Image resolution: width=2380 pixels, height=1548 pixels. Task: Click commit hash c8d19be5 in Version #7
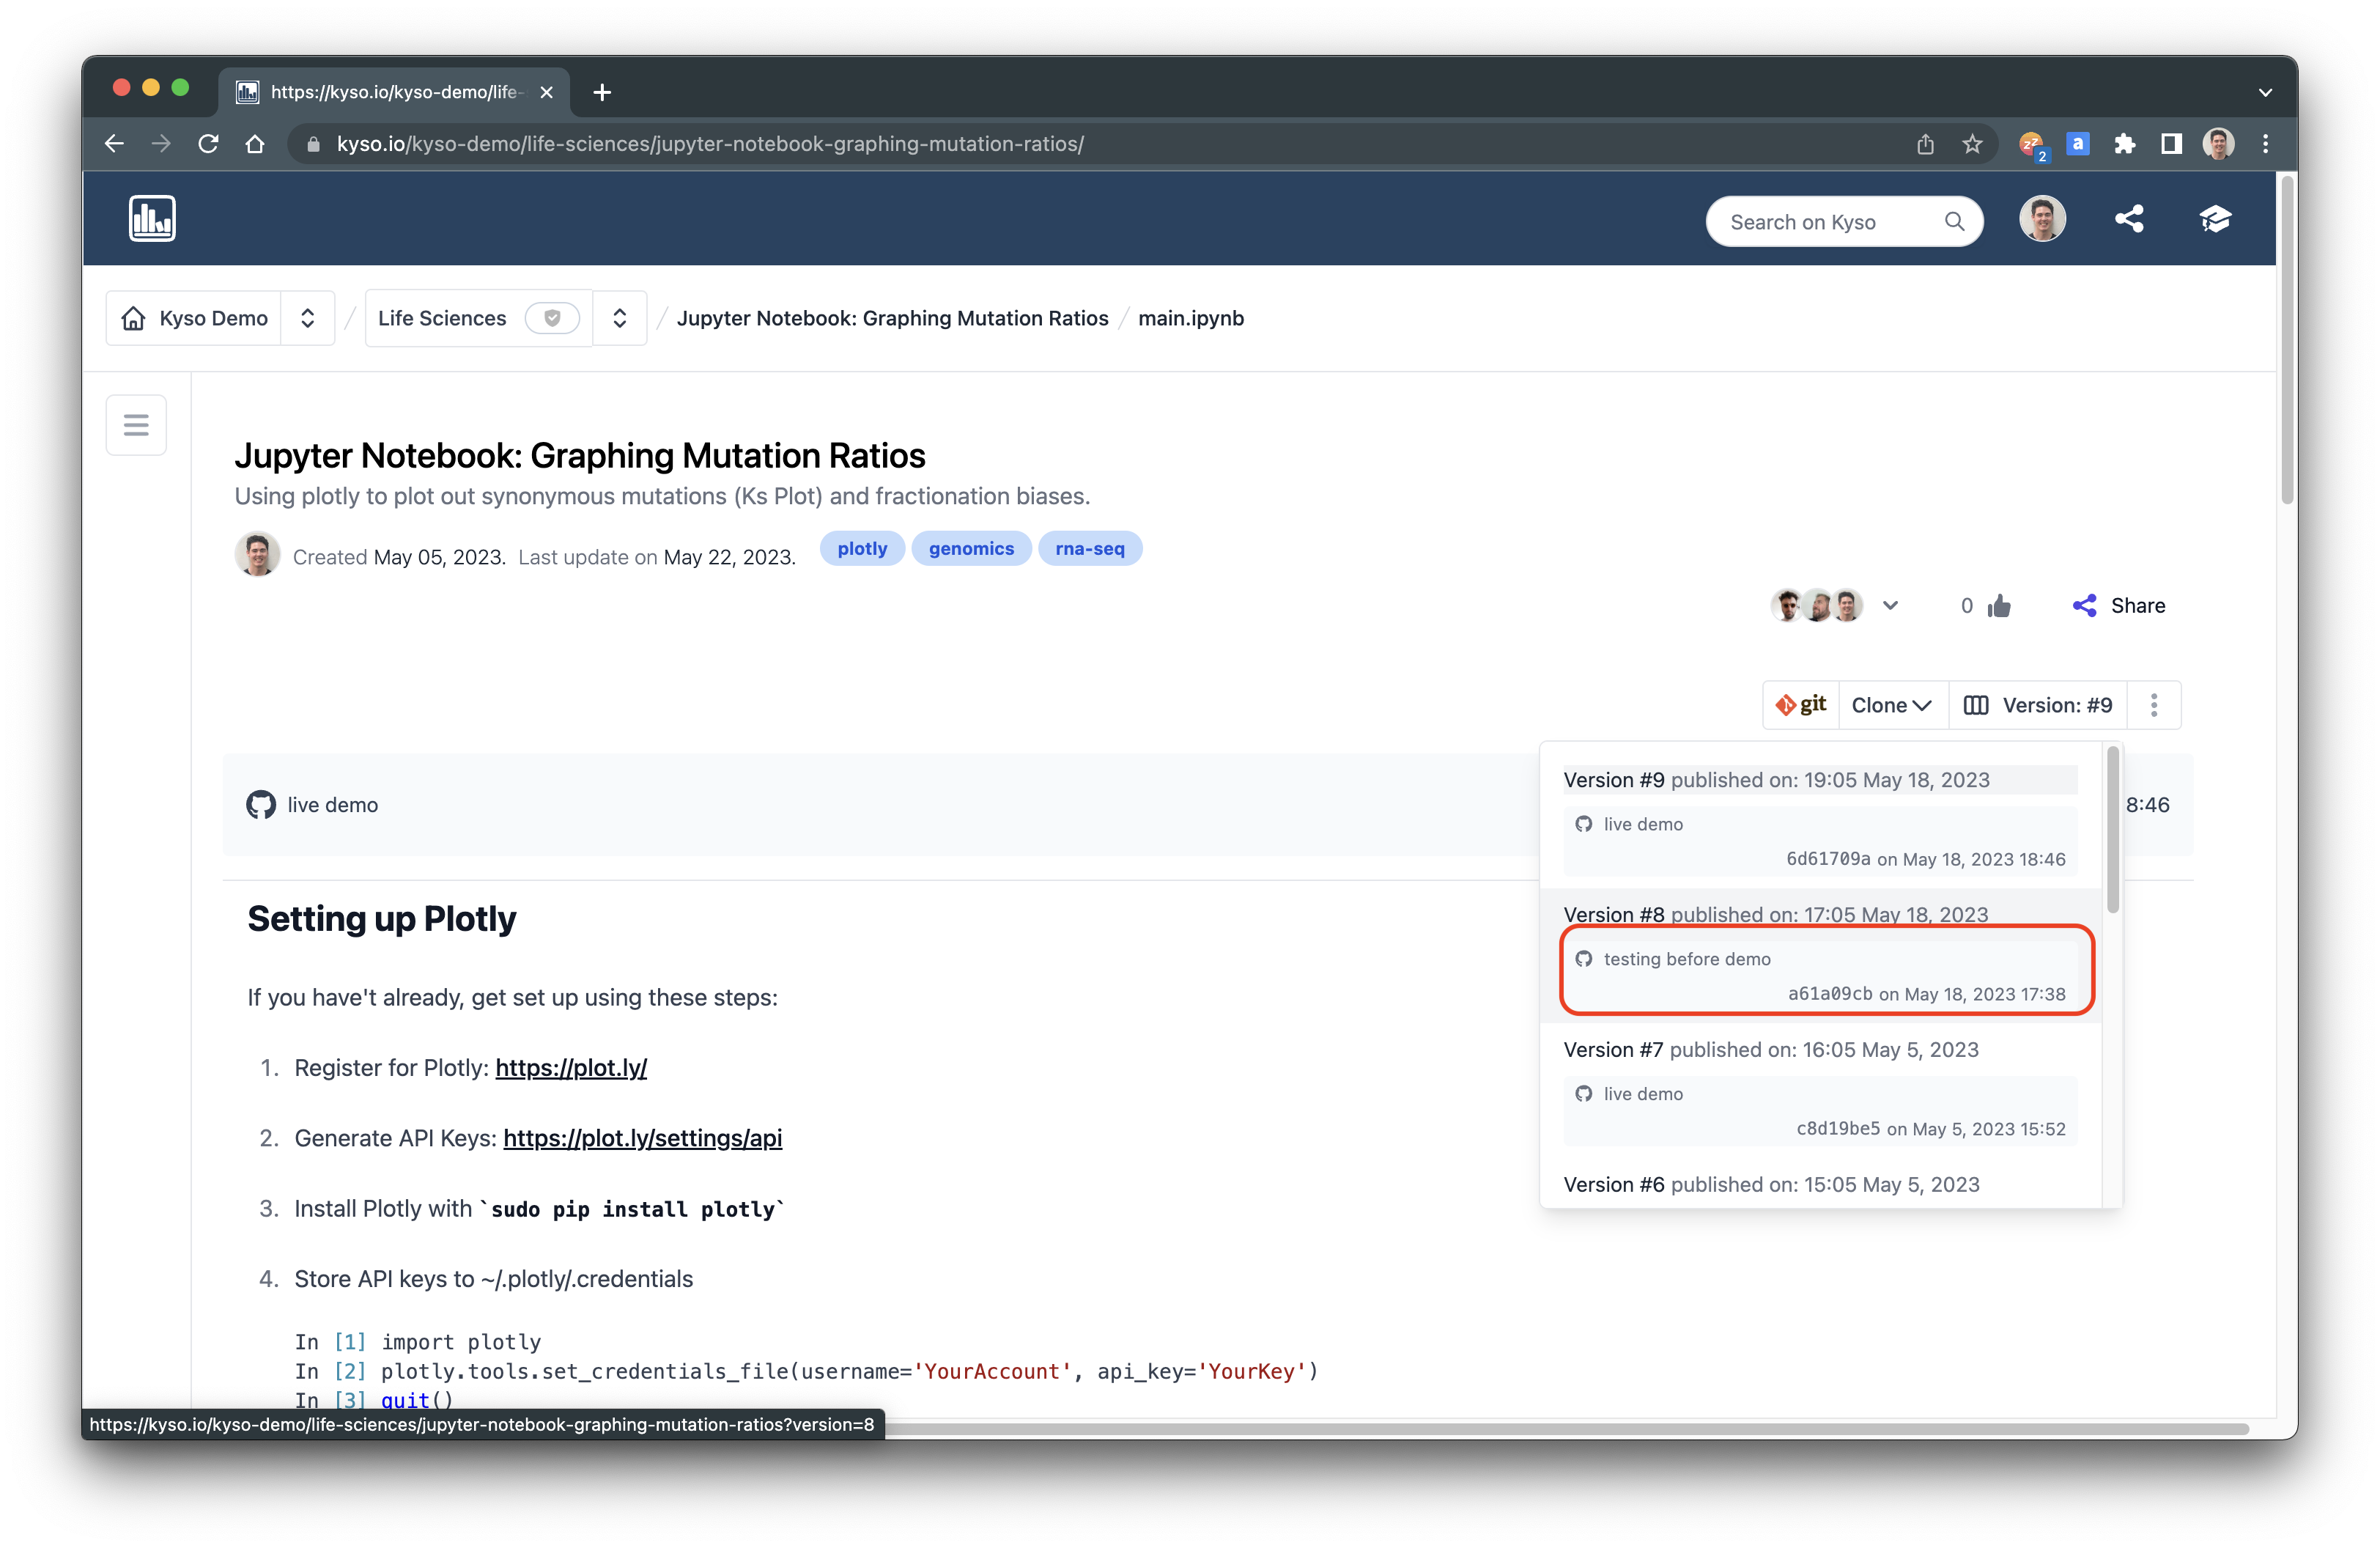1838,1129
